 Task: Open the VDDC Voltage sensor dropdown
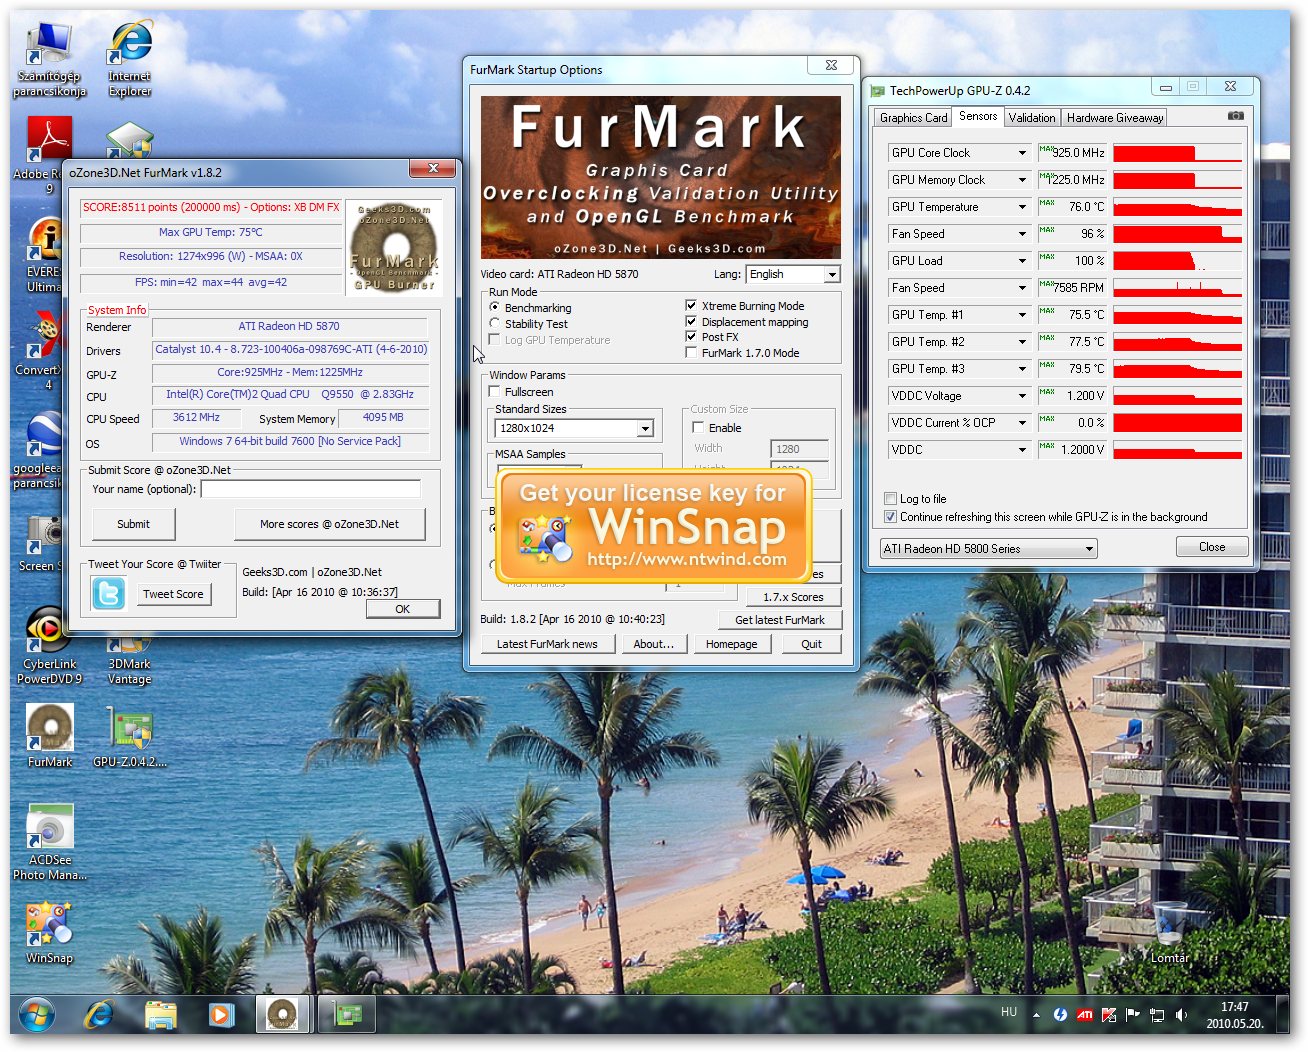(x=959, y=396)
